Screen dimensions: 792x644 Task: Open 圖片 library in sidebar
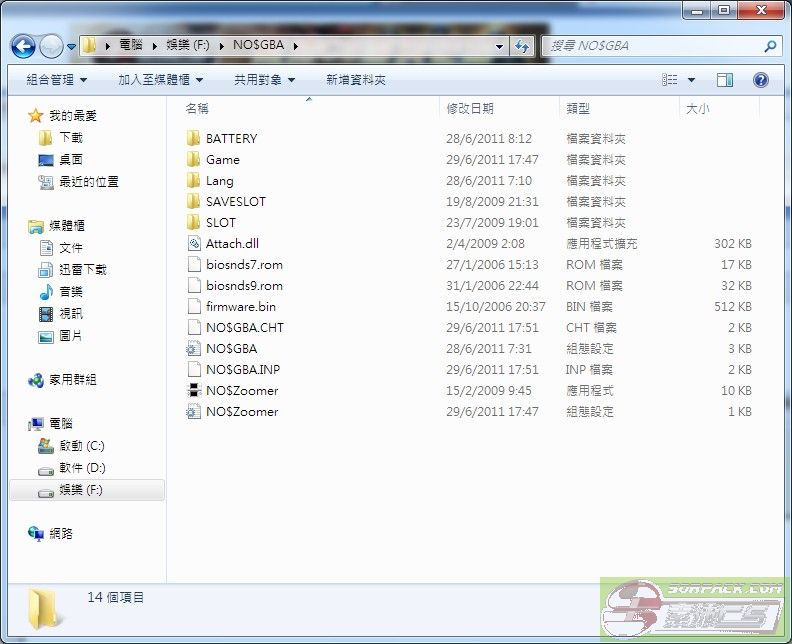[71, 335]
